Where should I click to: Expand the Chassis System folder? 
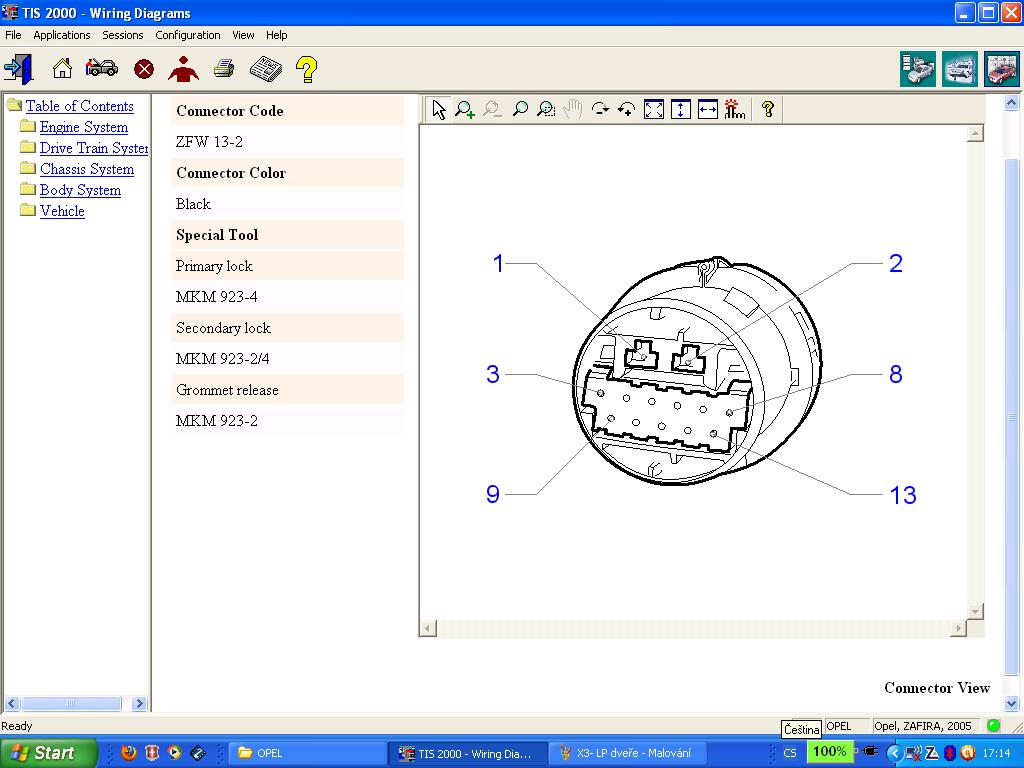(86, 169)
